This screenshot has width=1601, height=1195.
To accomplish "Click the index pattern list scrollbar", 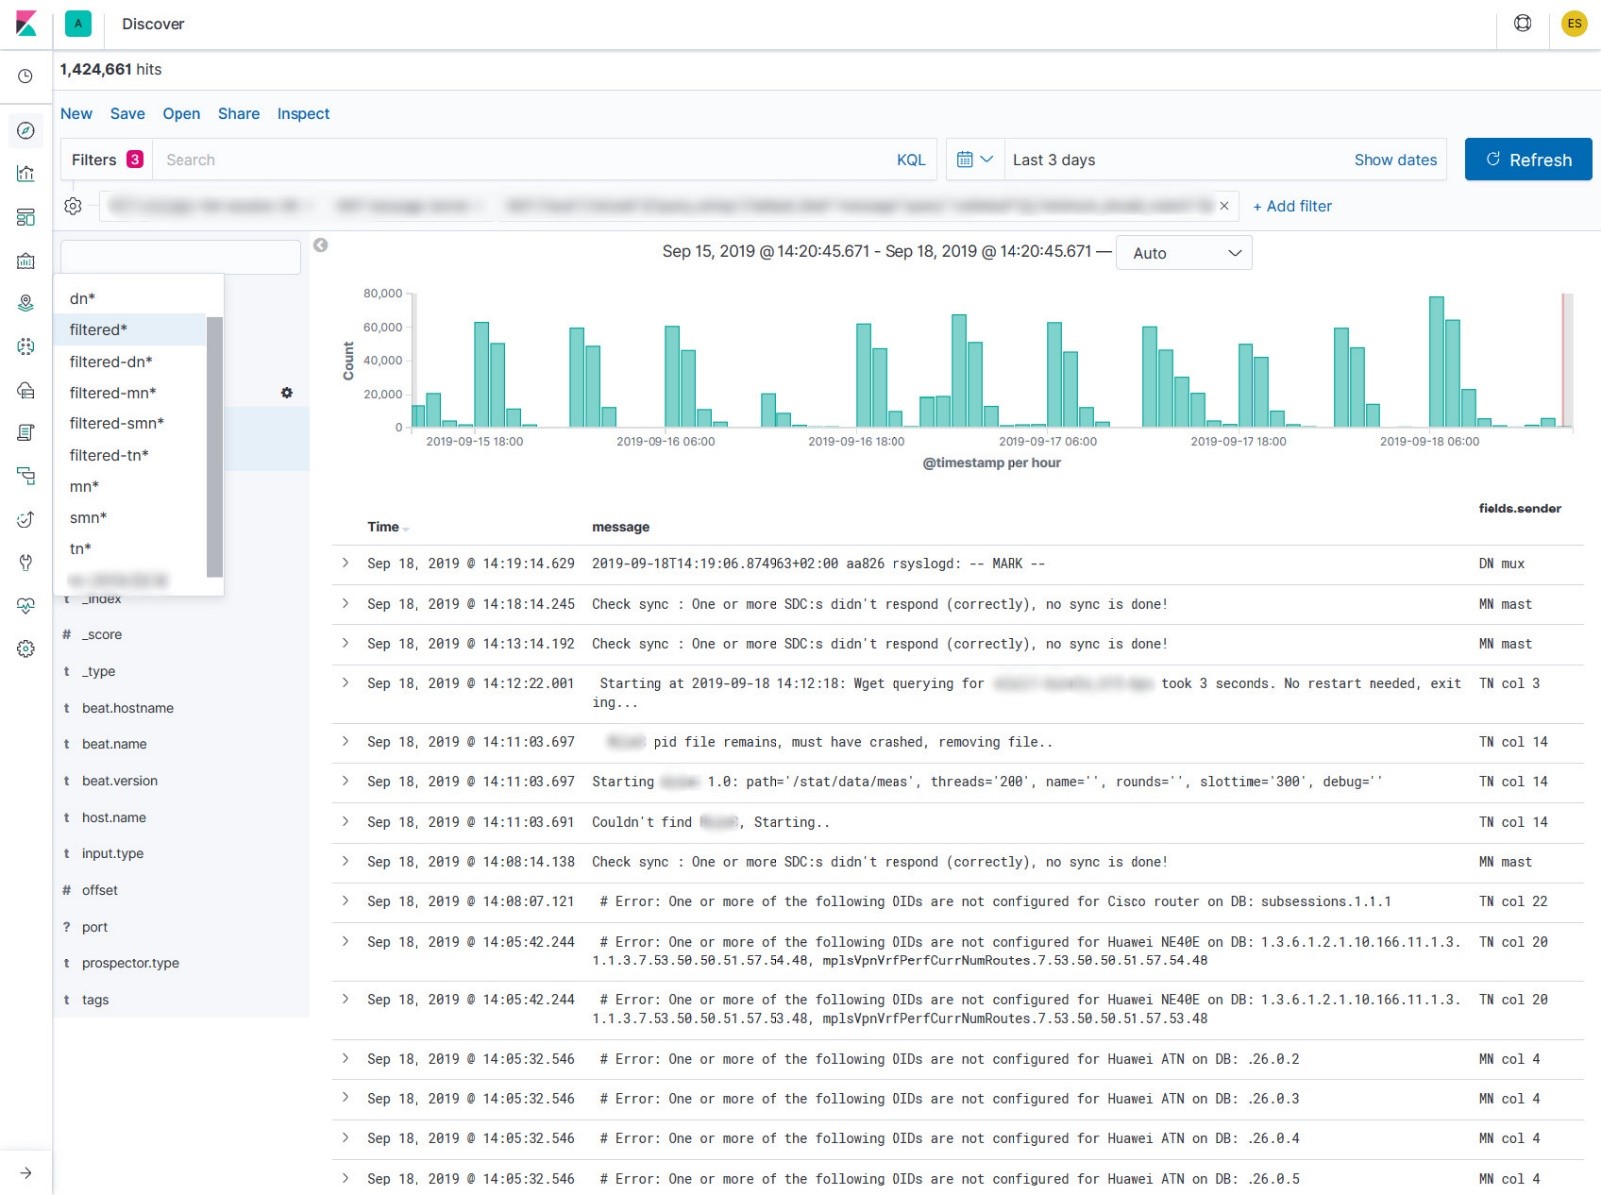I will (x=214, y=446).
